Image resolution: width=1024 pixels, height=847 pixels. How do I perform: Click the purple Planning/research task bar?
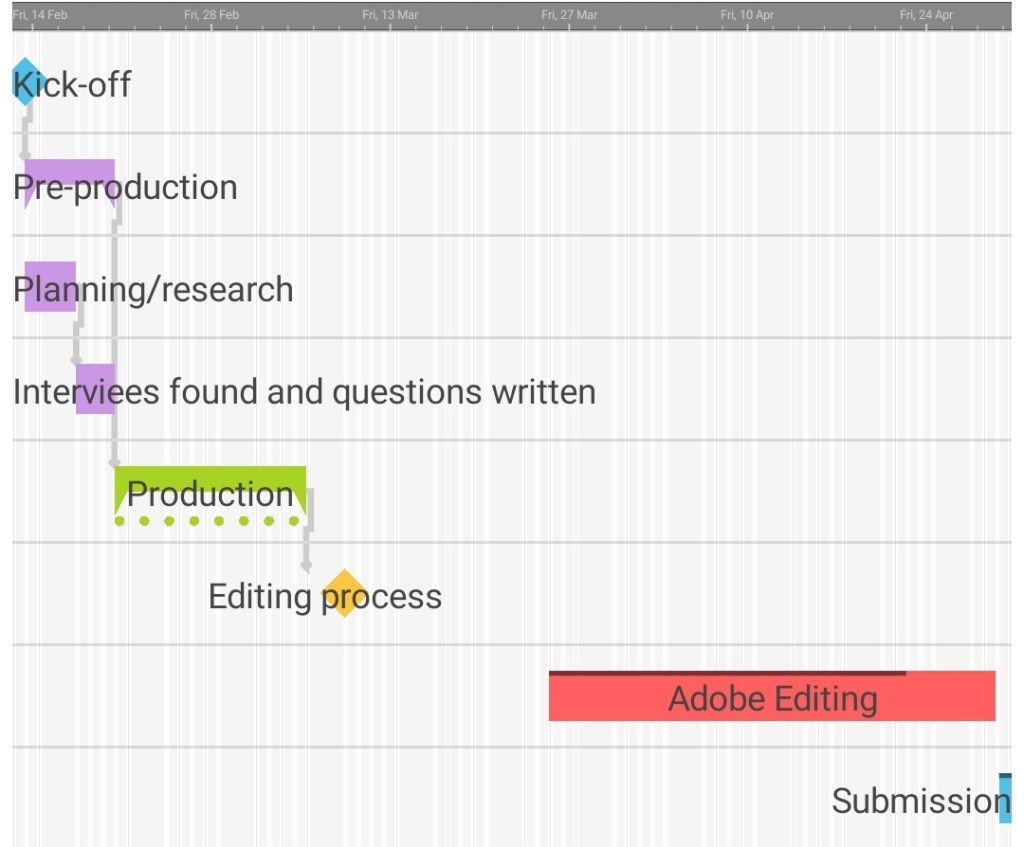50,286
